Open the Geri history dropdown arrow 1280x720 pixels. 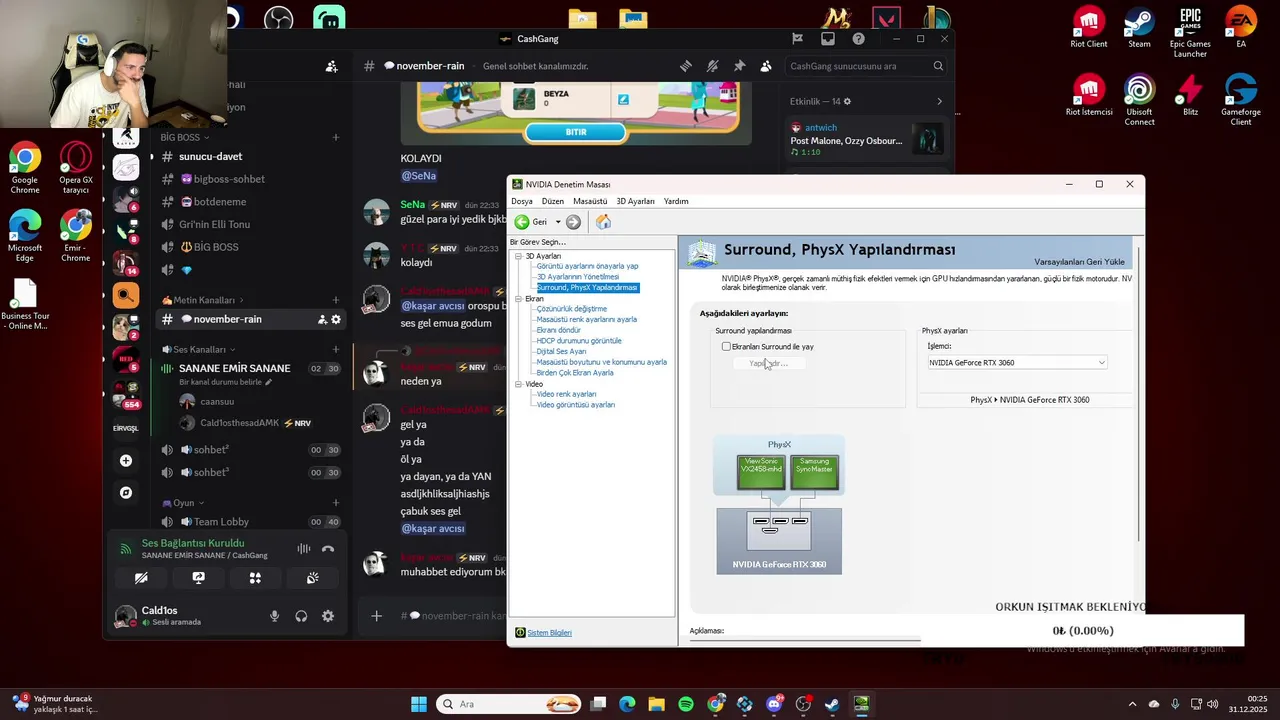click(x=556, y=222)
